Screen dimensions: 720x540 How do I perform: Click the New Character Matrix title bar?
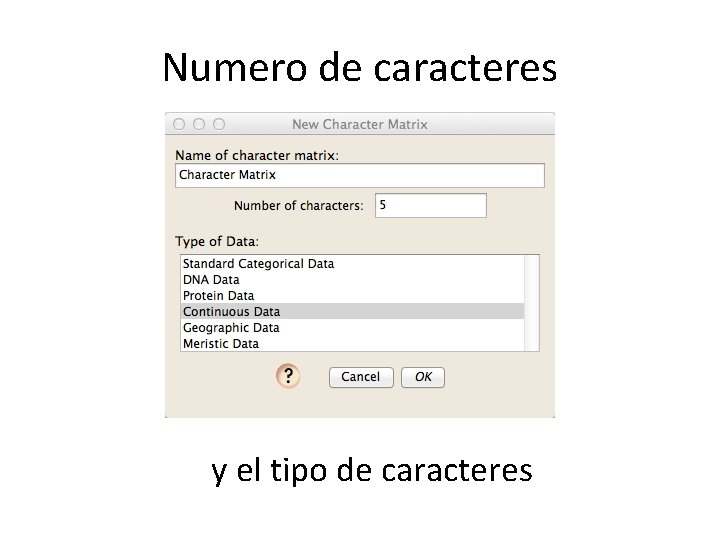pos(360,124)
